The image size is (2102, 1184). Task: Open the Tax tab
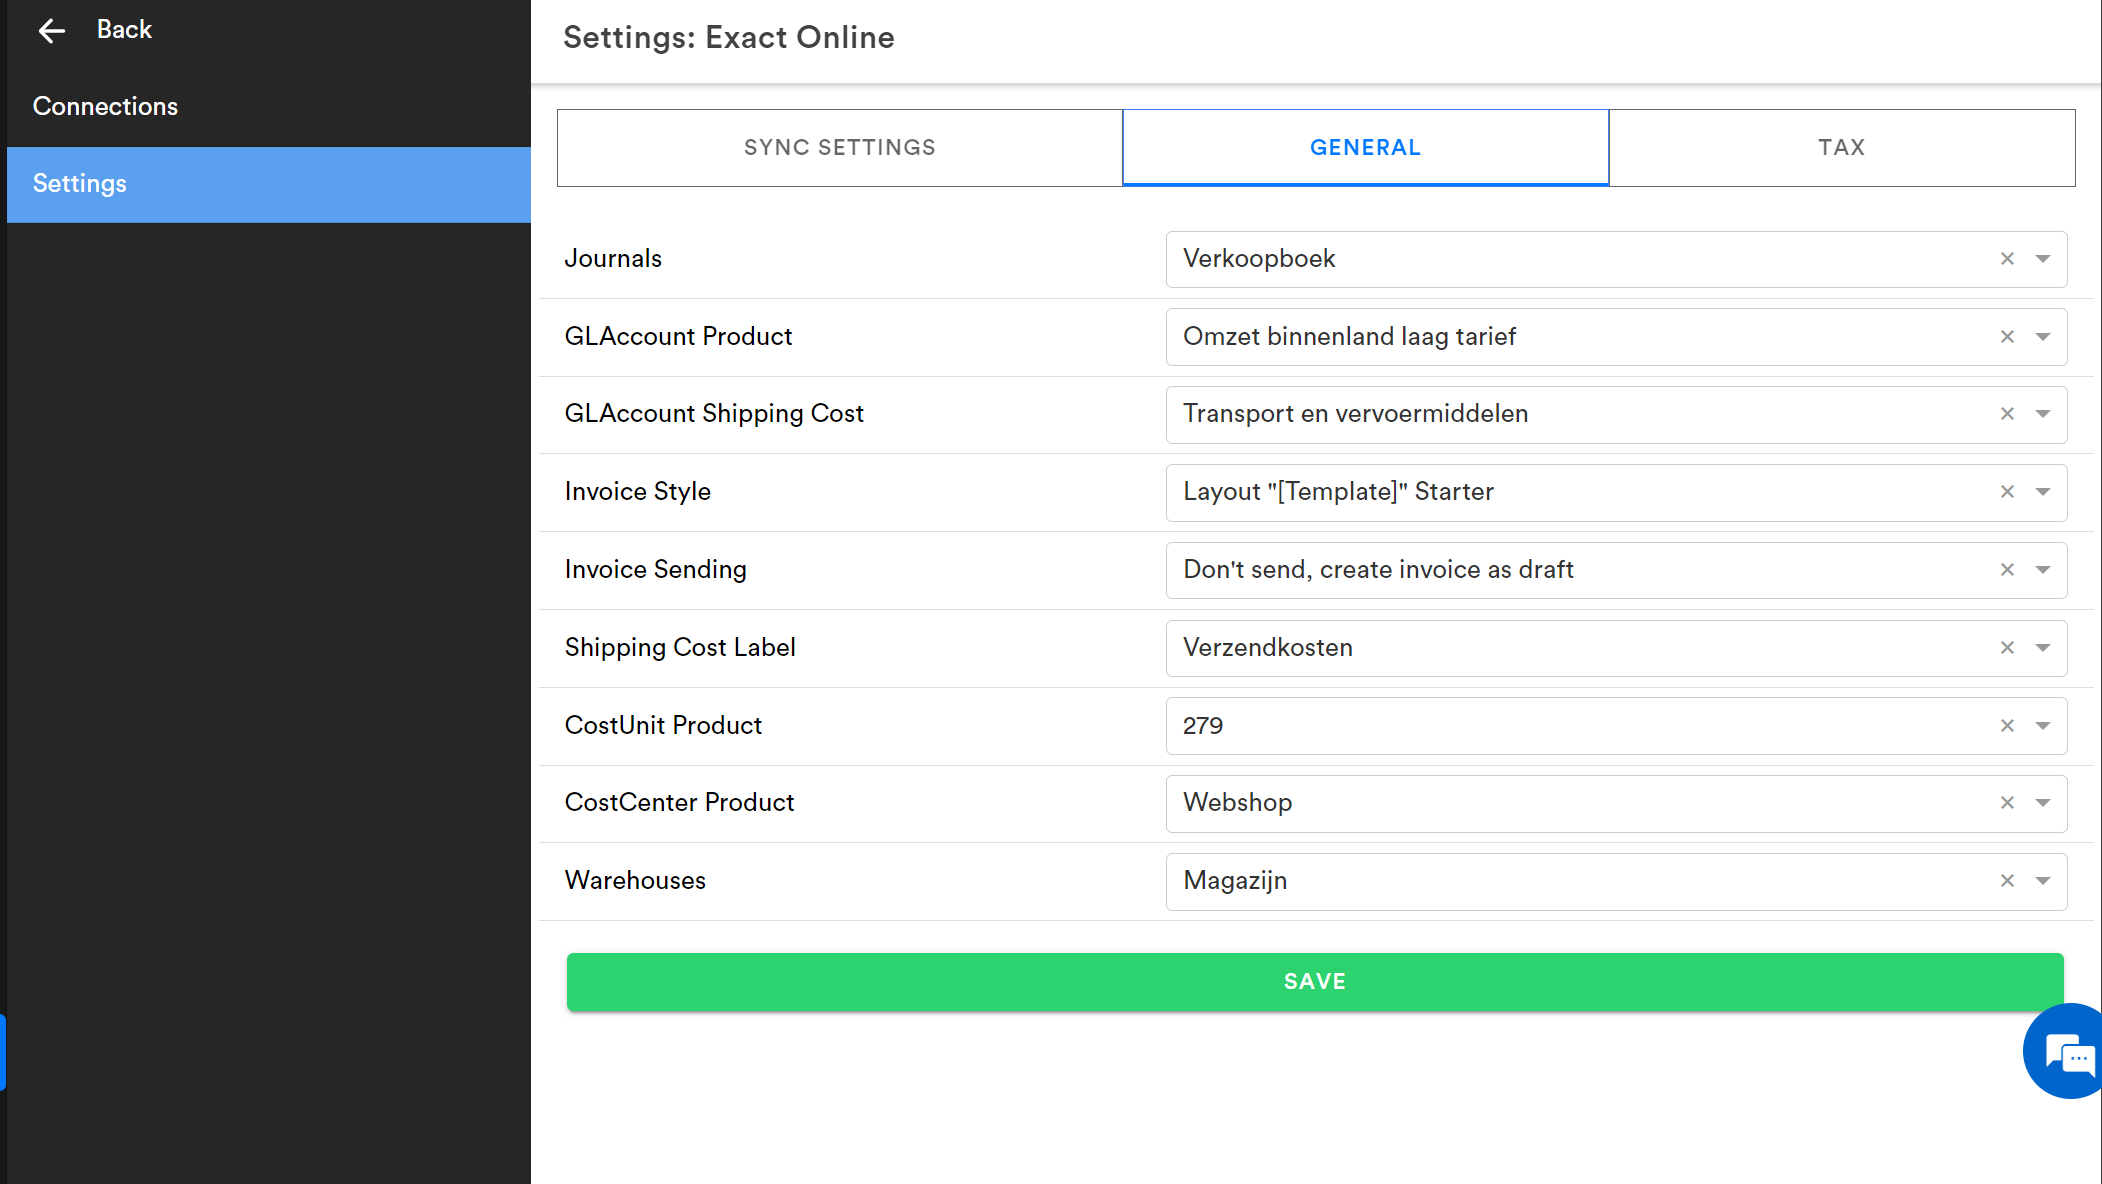[1842, 148]
